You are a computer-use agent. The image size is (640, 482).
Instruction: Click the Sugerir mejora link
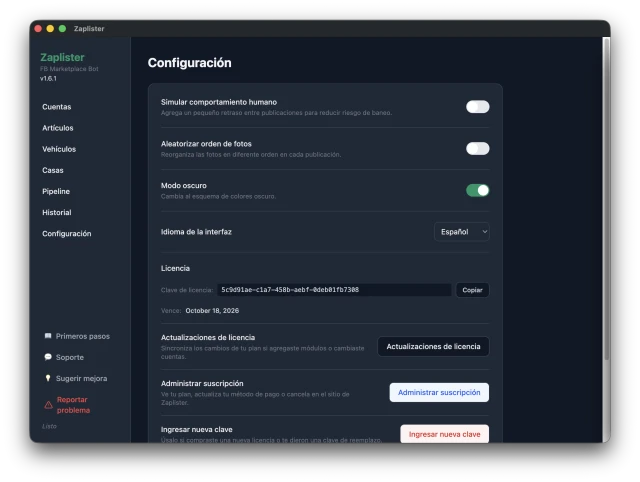82,379
